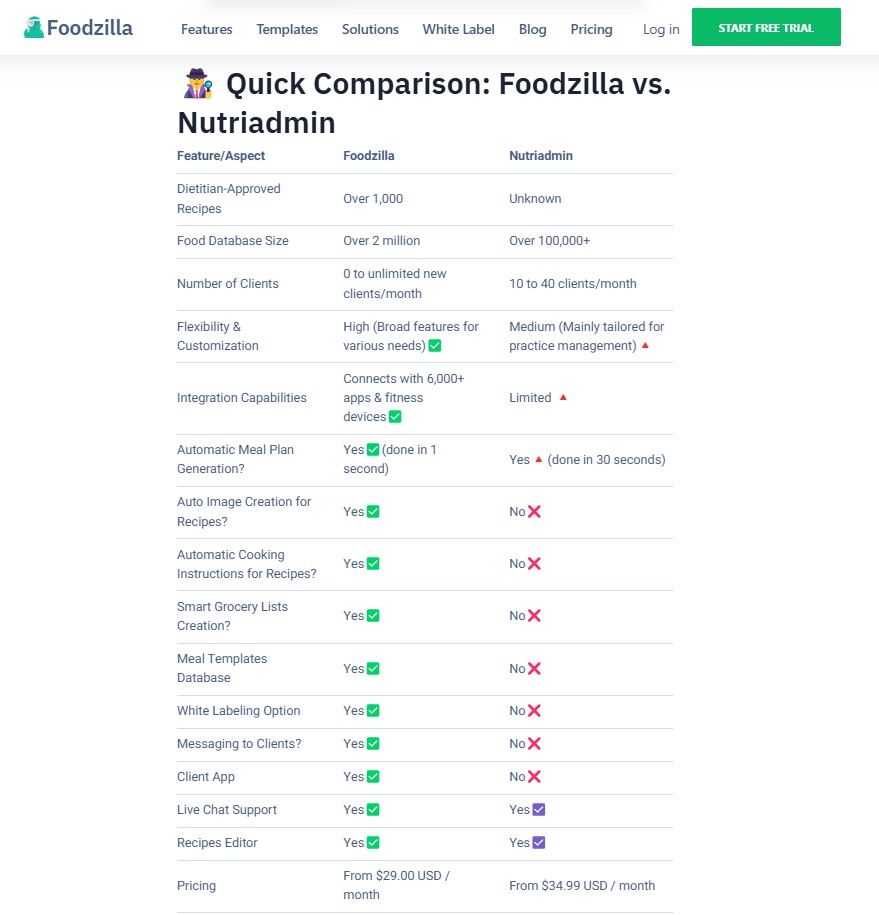
Task: Click the red X in Auto Image Creation row
Action: point(534,512)
